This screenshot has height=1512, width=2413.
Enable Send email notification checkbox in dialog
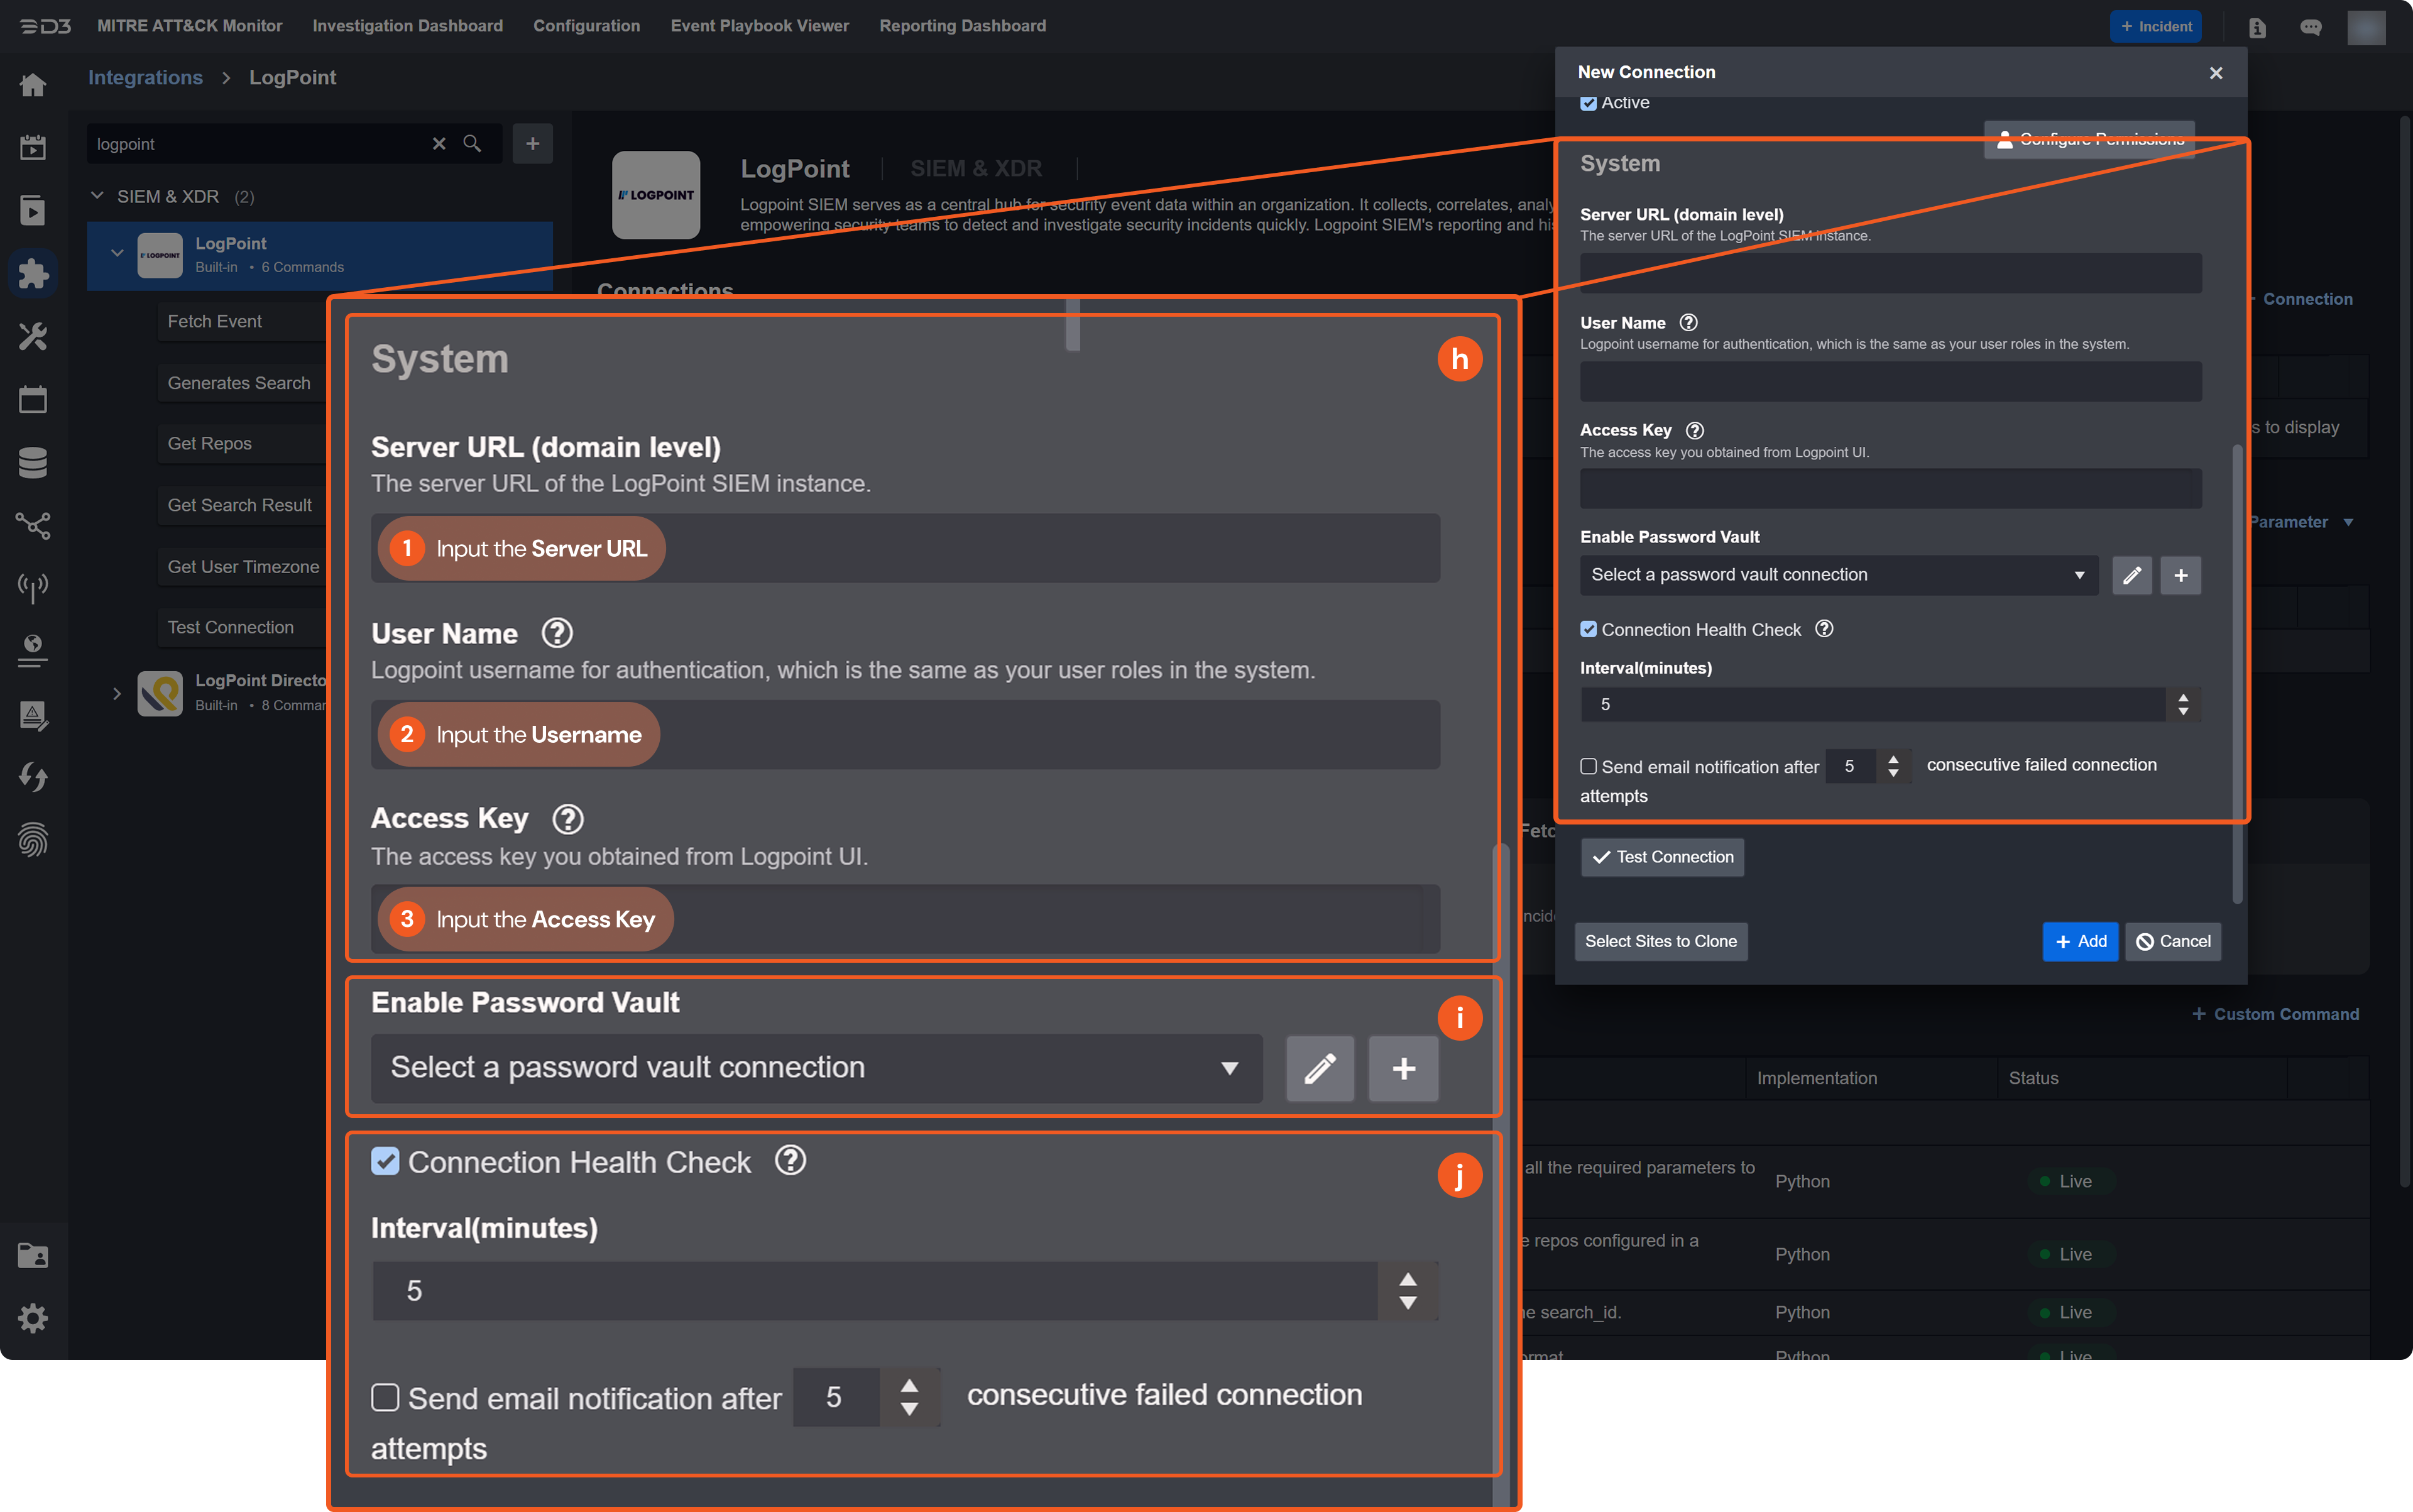click(x=1588, y=766)
